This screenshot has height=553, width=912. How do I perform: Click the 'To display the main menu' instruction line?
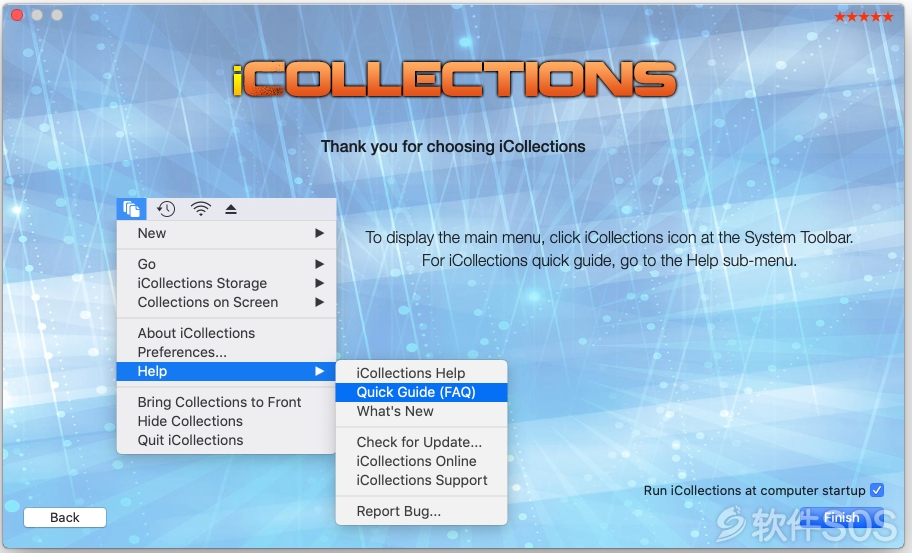point(609,238)
